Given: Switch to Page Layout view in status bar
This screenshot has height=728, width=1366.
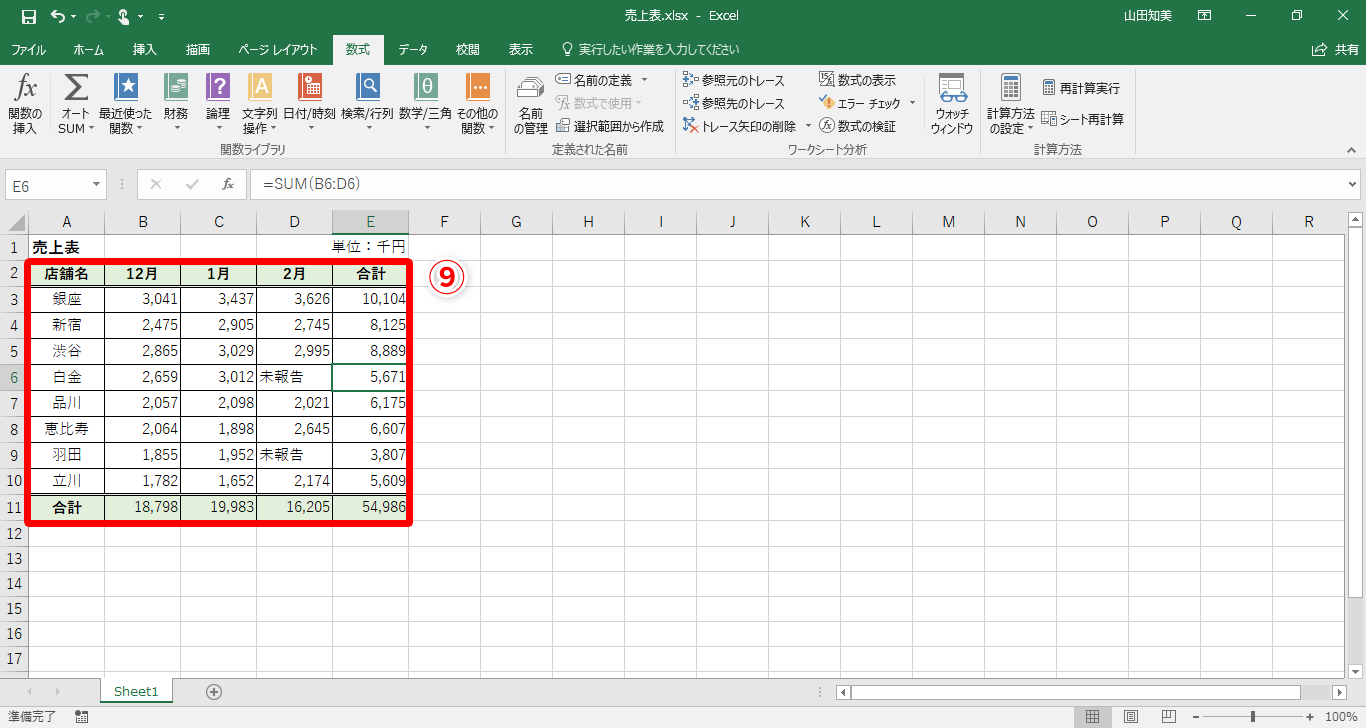Looking at the screenshot, I should (1131, 716).
